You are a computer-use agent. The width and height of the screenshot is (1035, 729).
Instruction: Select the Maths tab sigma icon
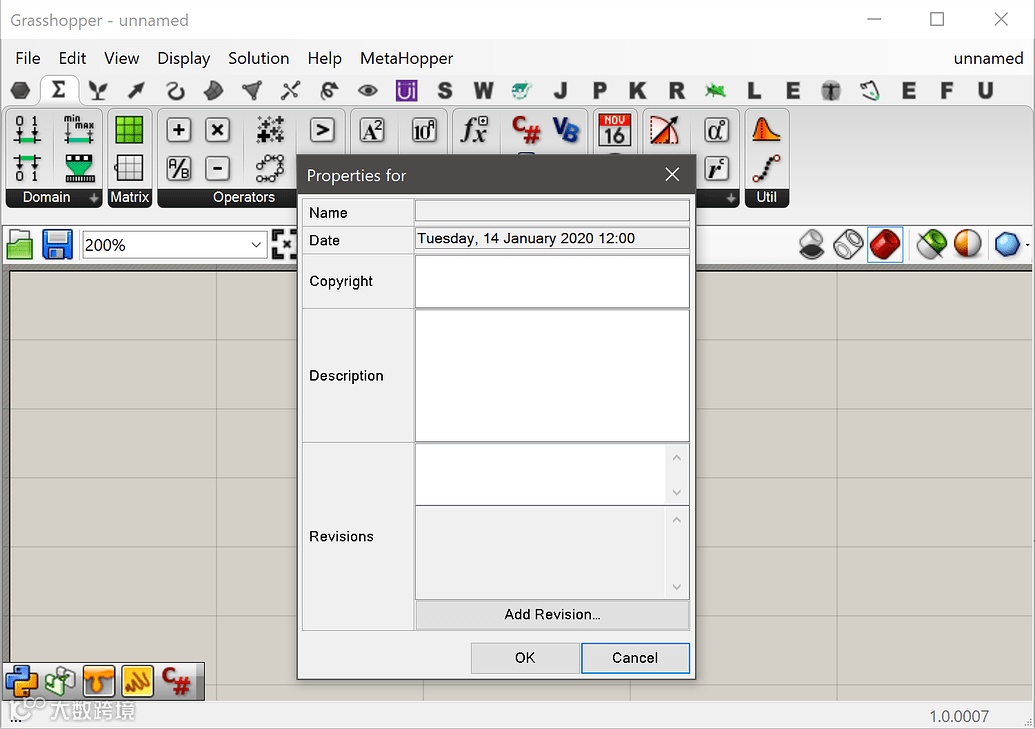[59, 90]
